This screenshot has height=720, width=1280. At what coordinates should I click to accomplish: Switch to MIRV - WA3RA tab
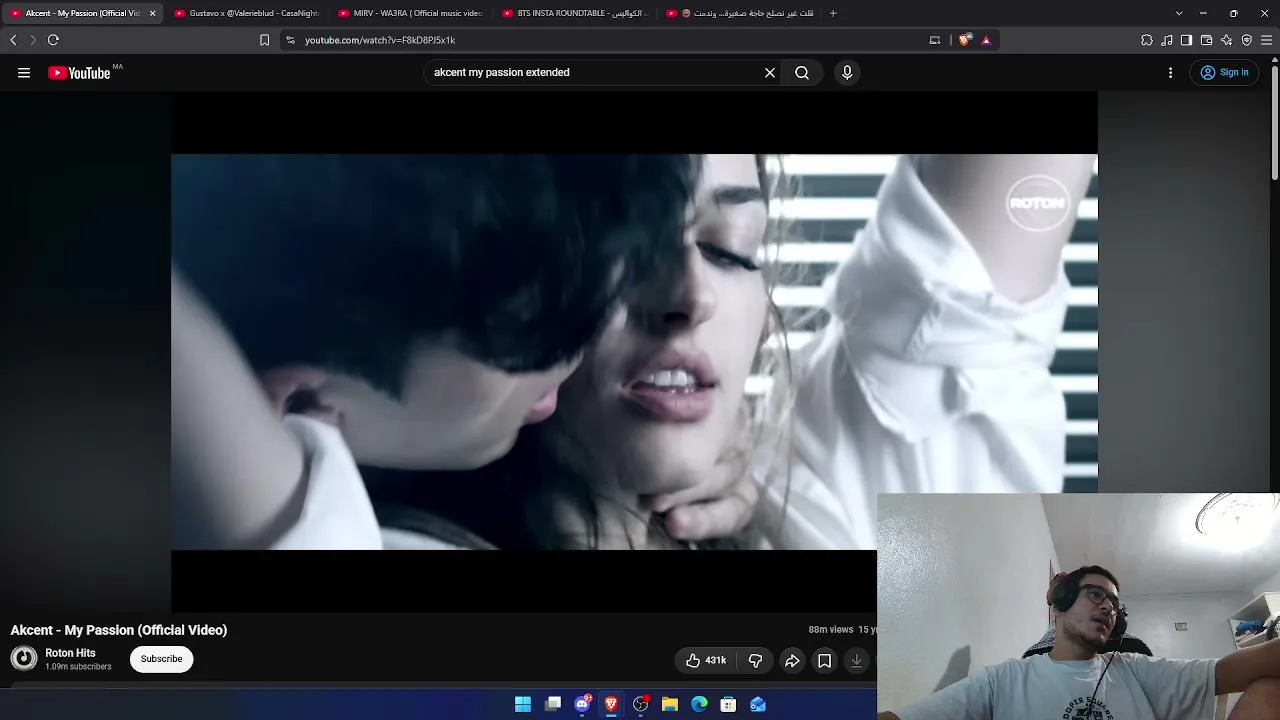click(410, 13)
